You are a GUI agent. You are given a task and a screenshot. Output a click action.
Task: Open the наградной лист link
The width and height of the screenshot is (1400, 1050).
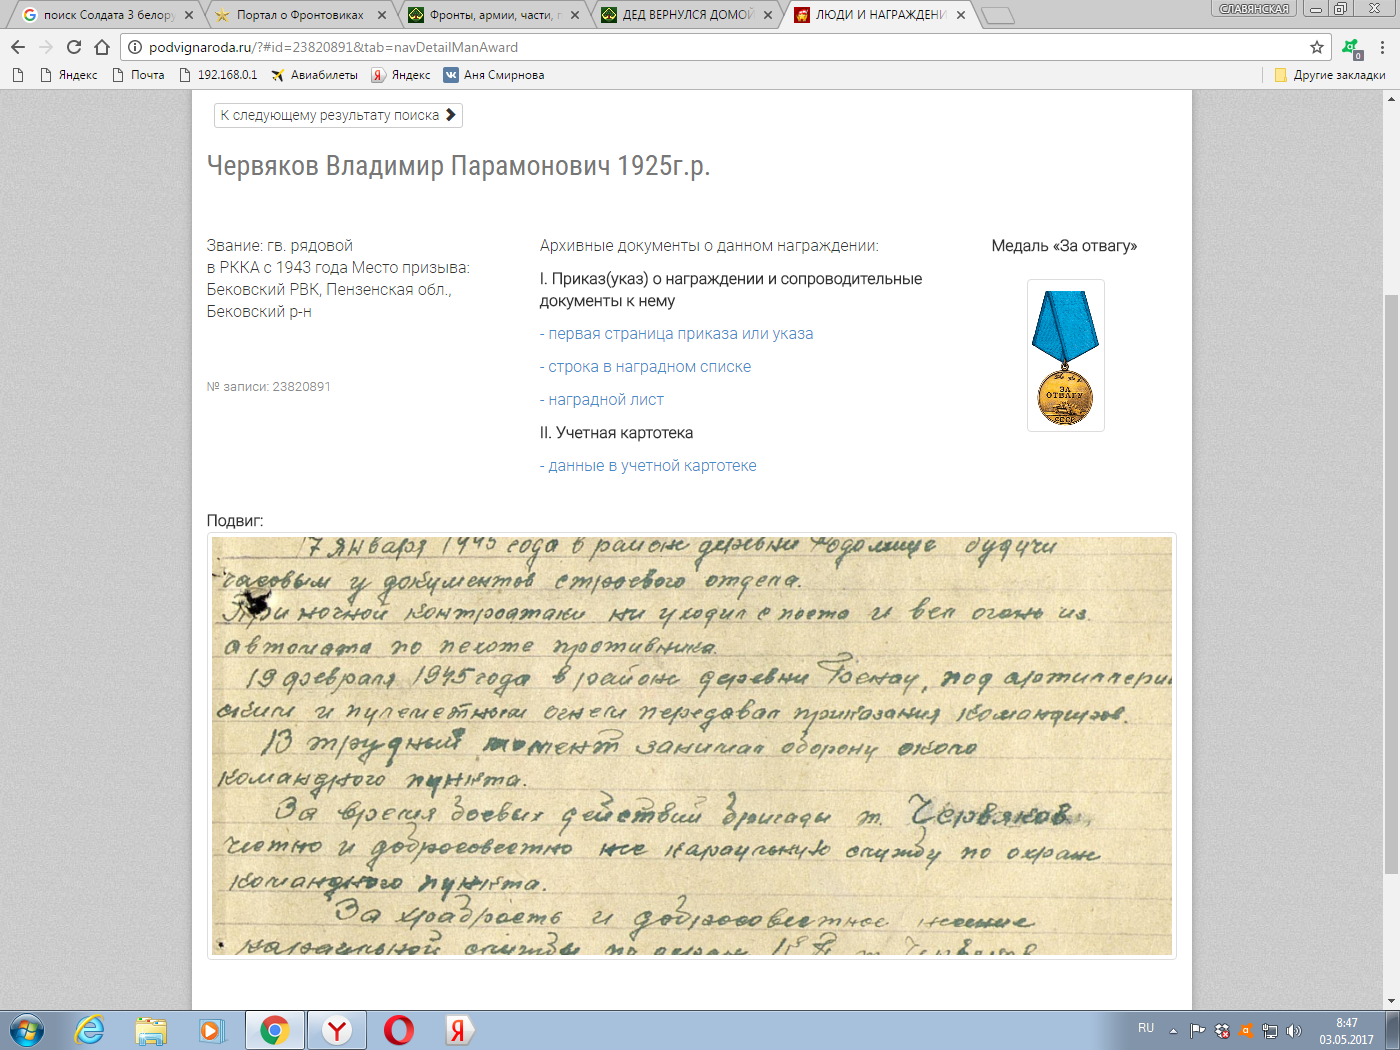(x=602, y=400)
